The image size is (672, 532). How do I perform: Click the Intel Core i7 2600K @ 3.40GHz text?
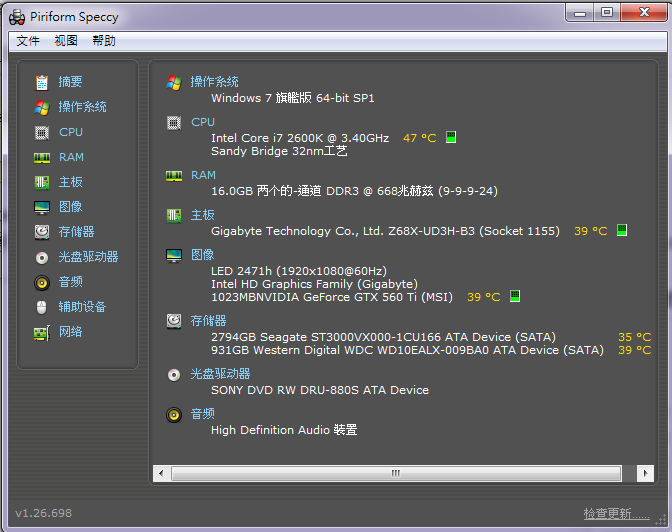coord(300,138)
